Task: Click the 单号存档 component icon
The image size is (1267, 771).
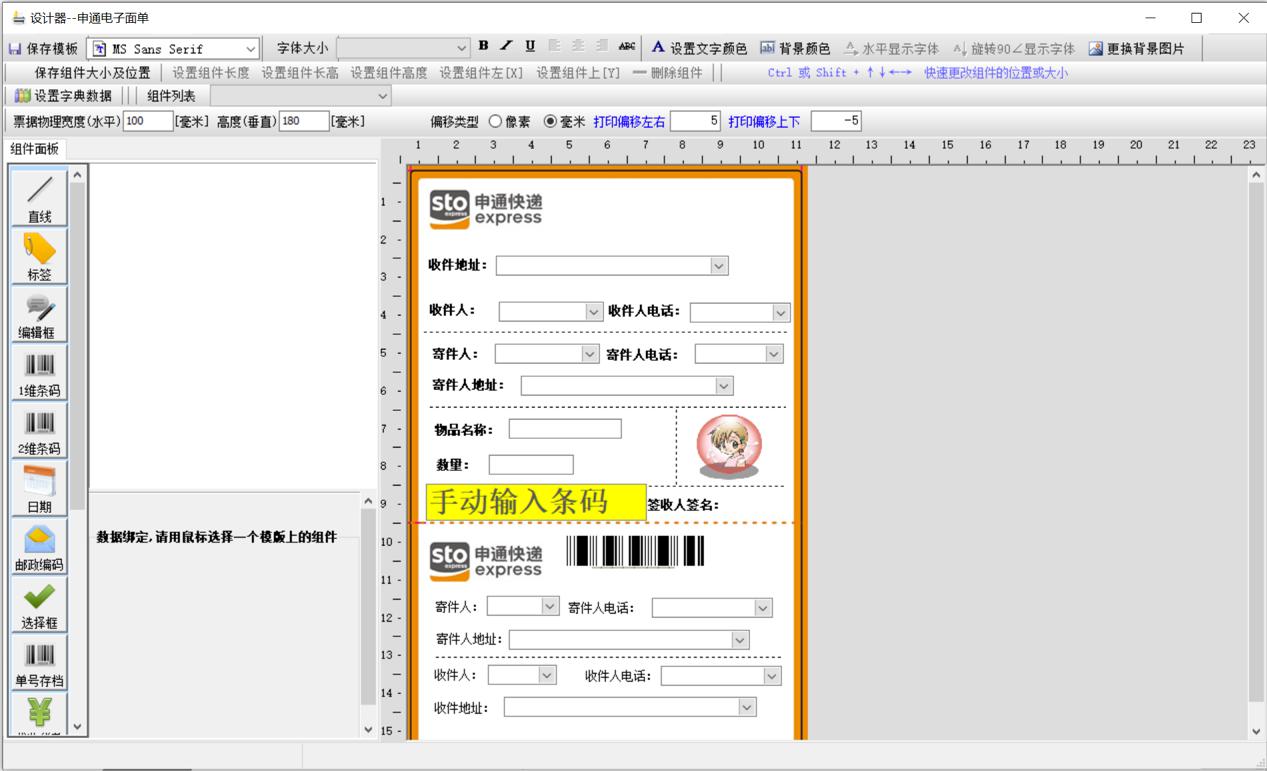Action: pyautogui.click(x=39, y=662)
